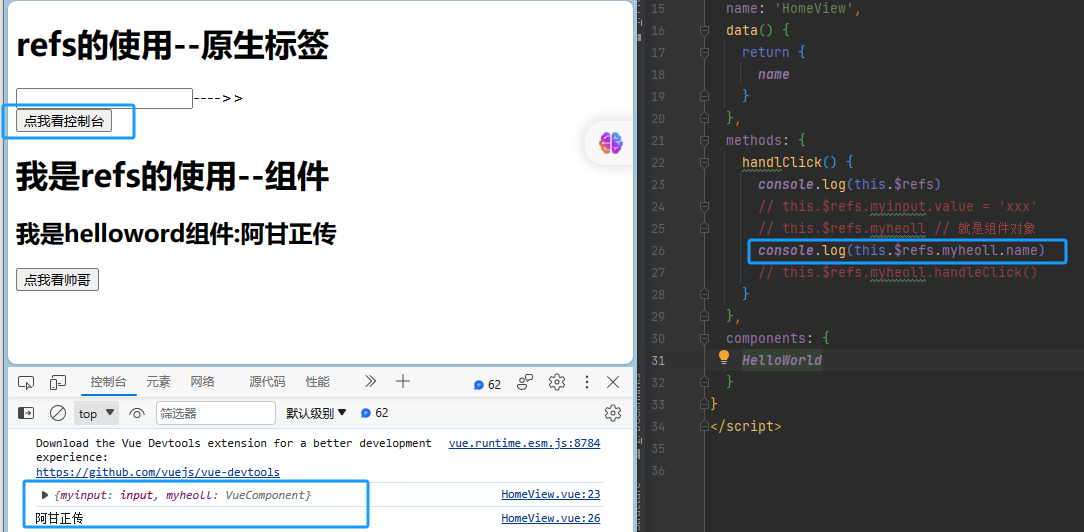1084x532 pixels.
Task: Show more DevTools tabs chevron
Action: tap(371, 381)
